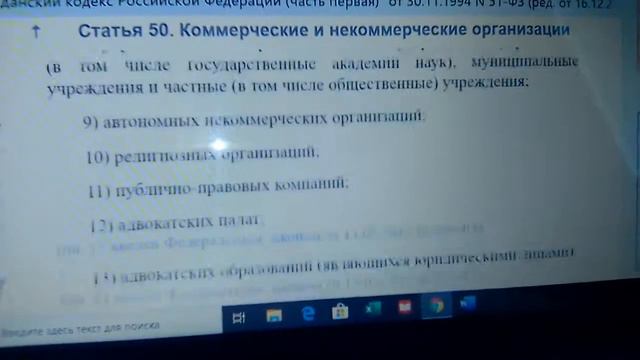This screenshot has height=360, width=640.
Task: Switch to Excel on the taskbar
Action: click(x=373, y=309)
